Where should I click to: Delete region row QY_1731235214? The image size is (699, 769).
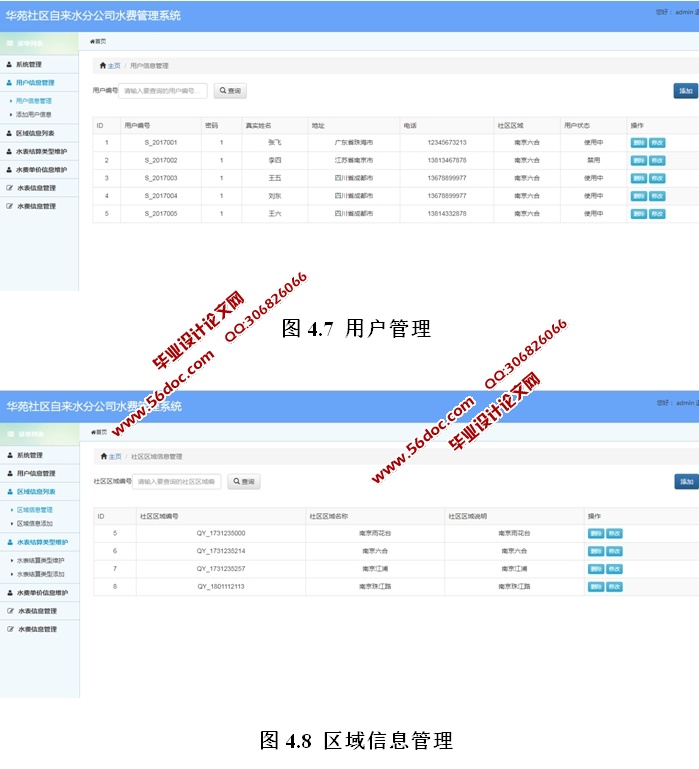[x=596, y=551]
